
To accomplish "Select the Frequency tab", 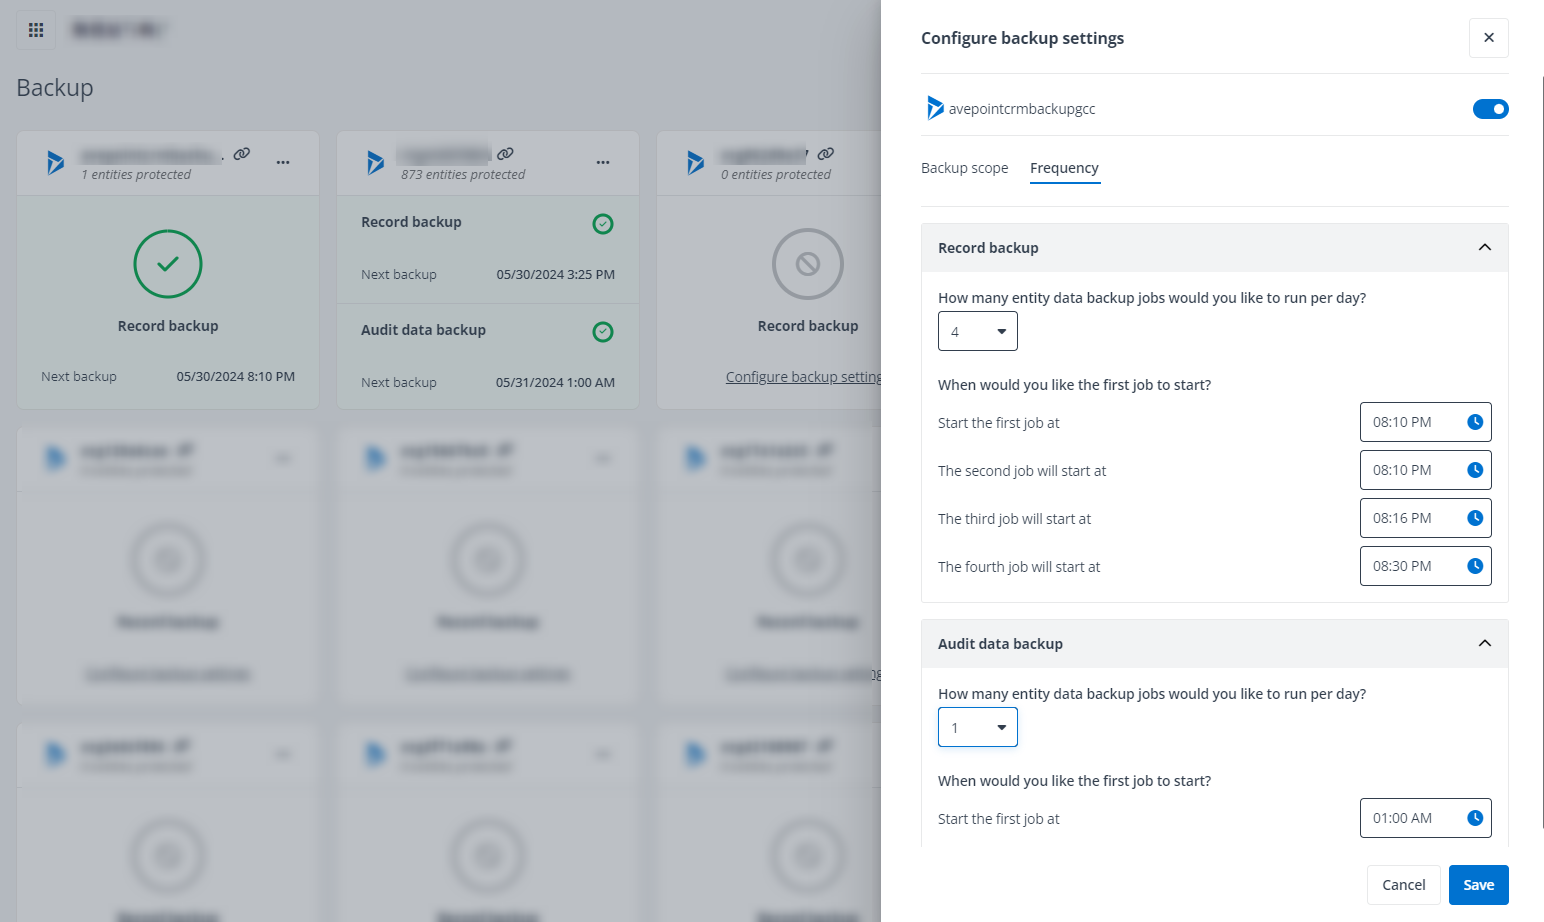I will coord(1064,168).
